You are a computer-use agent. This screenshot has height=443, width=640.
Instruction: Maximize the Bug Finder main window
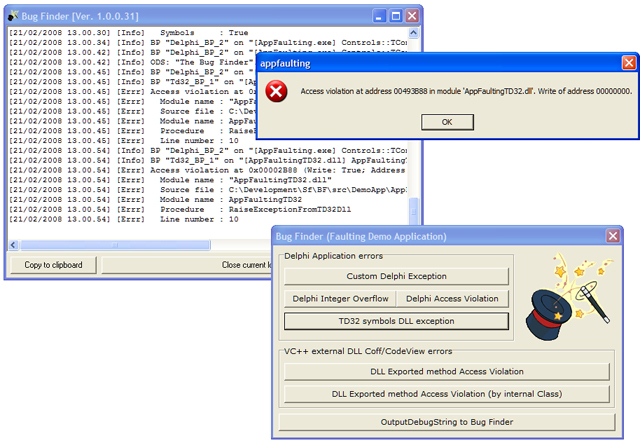click(x=396, y=16)
